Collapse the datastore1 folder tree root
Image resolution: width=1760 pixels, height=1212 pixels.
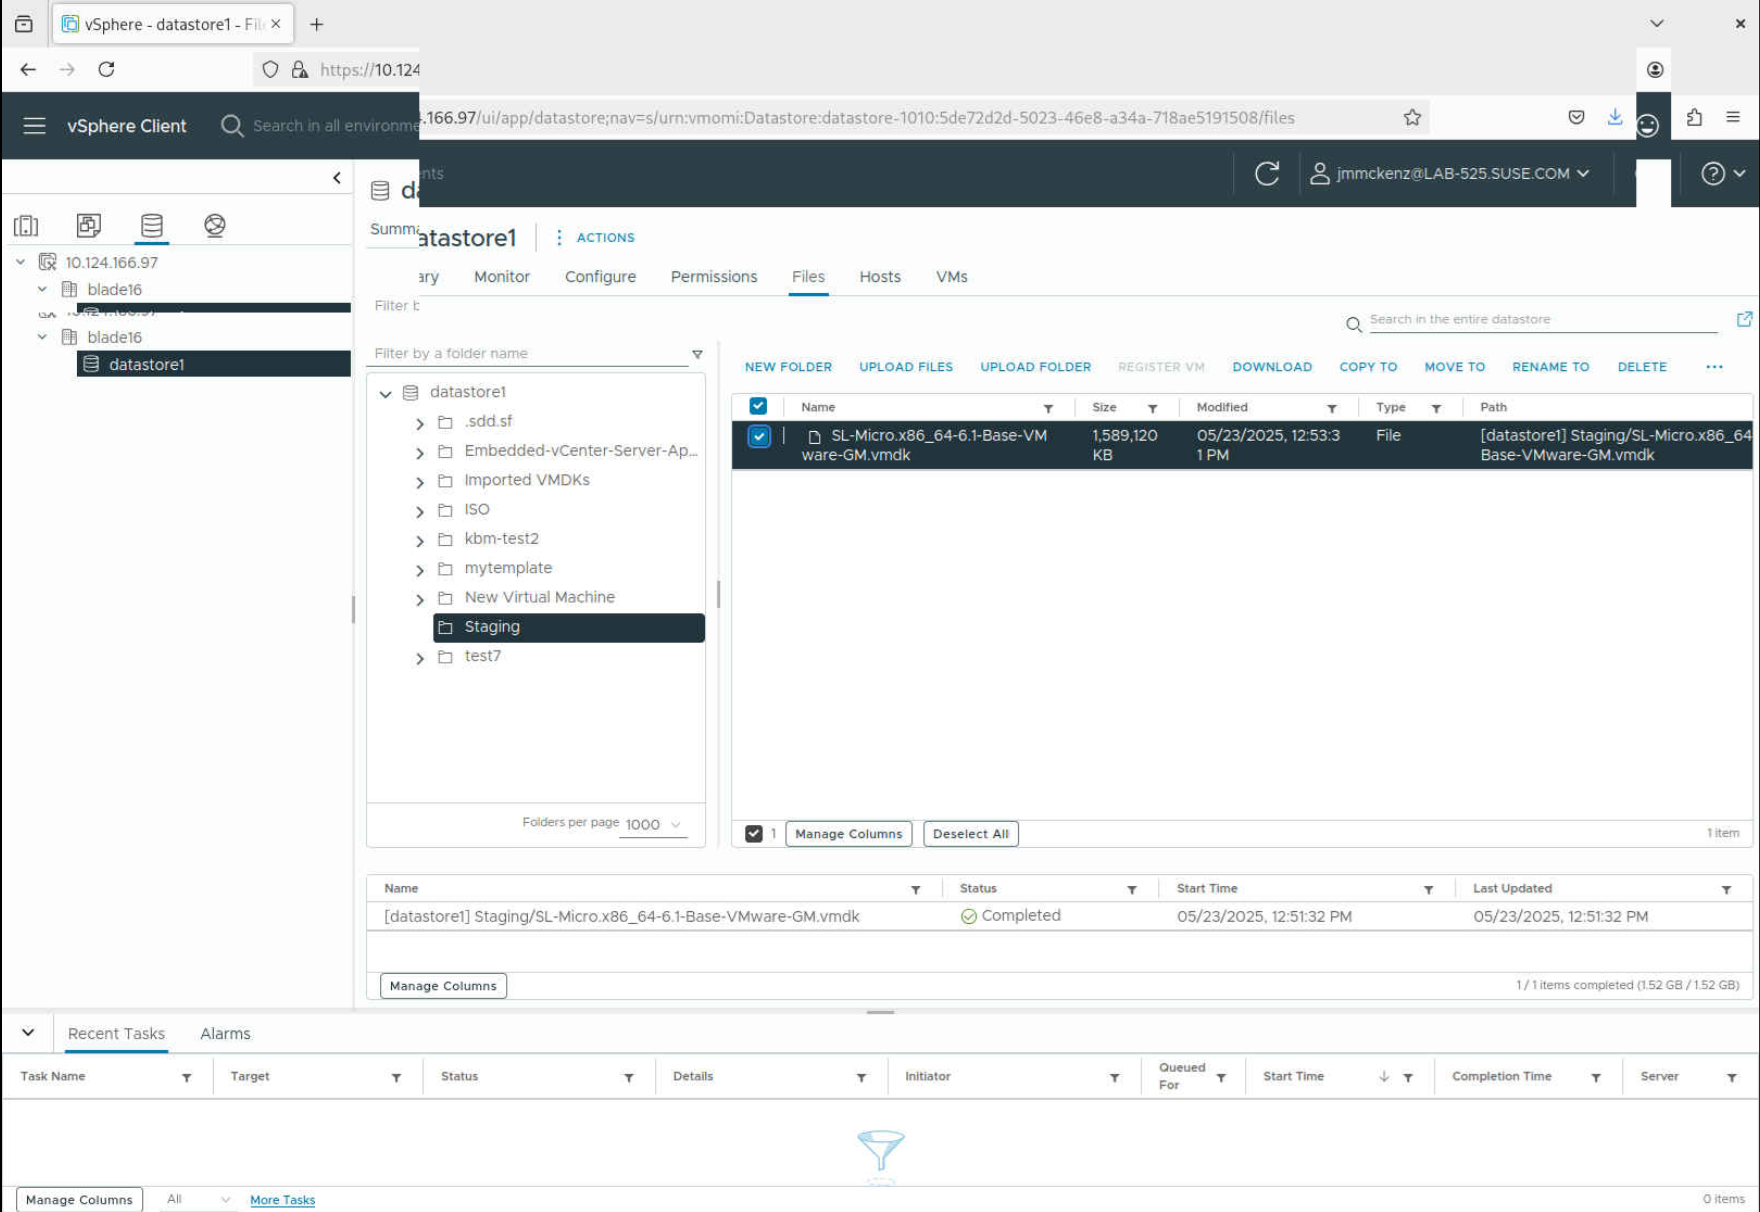[x=385, y=393]
